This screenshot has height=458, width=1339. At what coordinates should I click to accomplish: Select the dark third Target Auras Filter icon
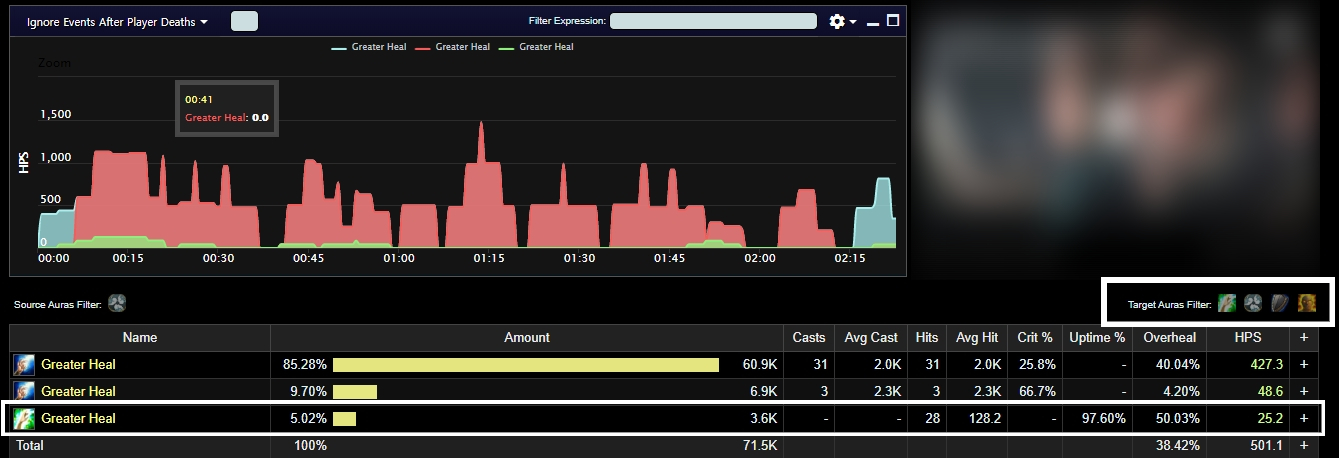point(1280,303)
